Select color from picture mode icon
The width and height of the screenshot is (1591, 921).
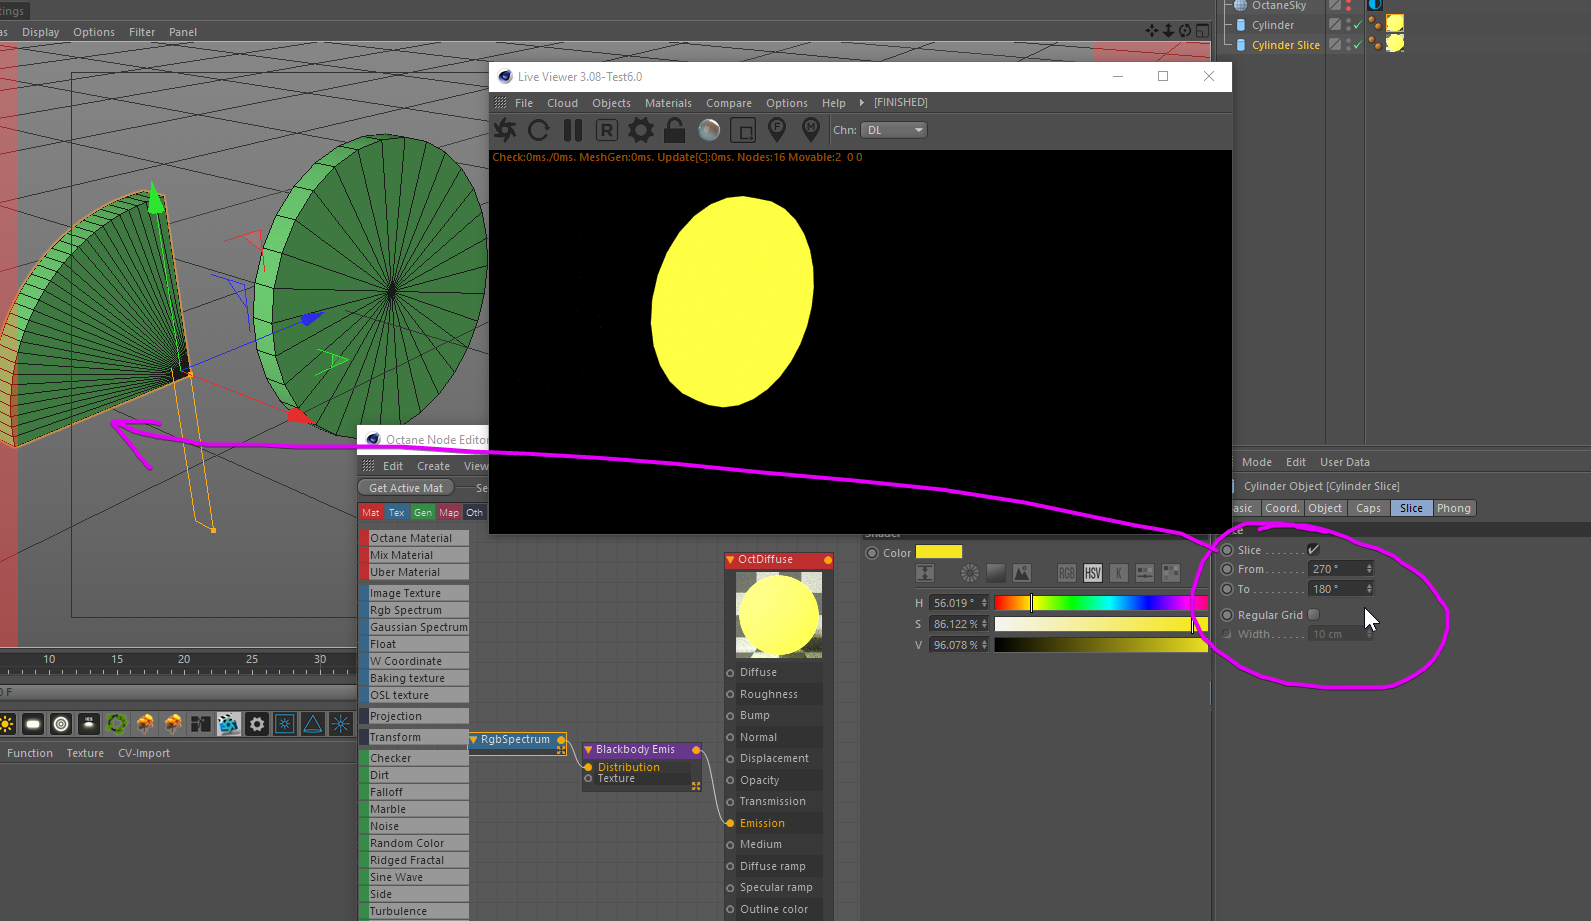click(x=1022, y=573)
